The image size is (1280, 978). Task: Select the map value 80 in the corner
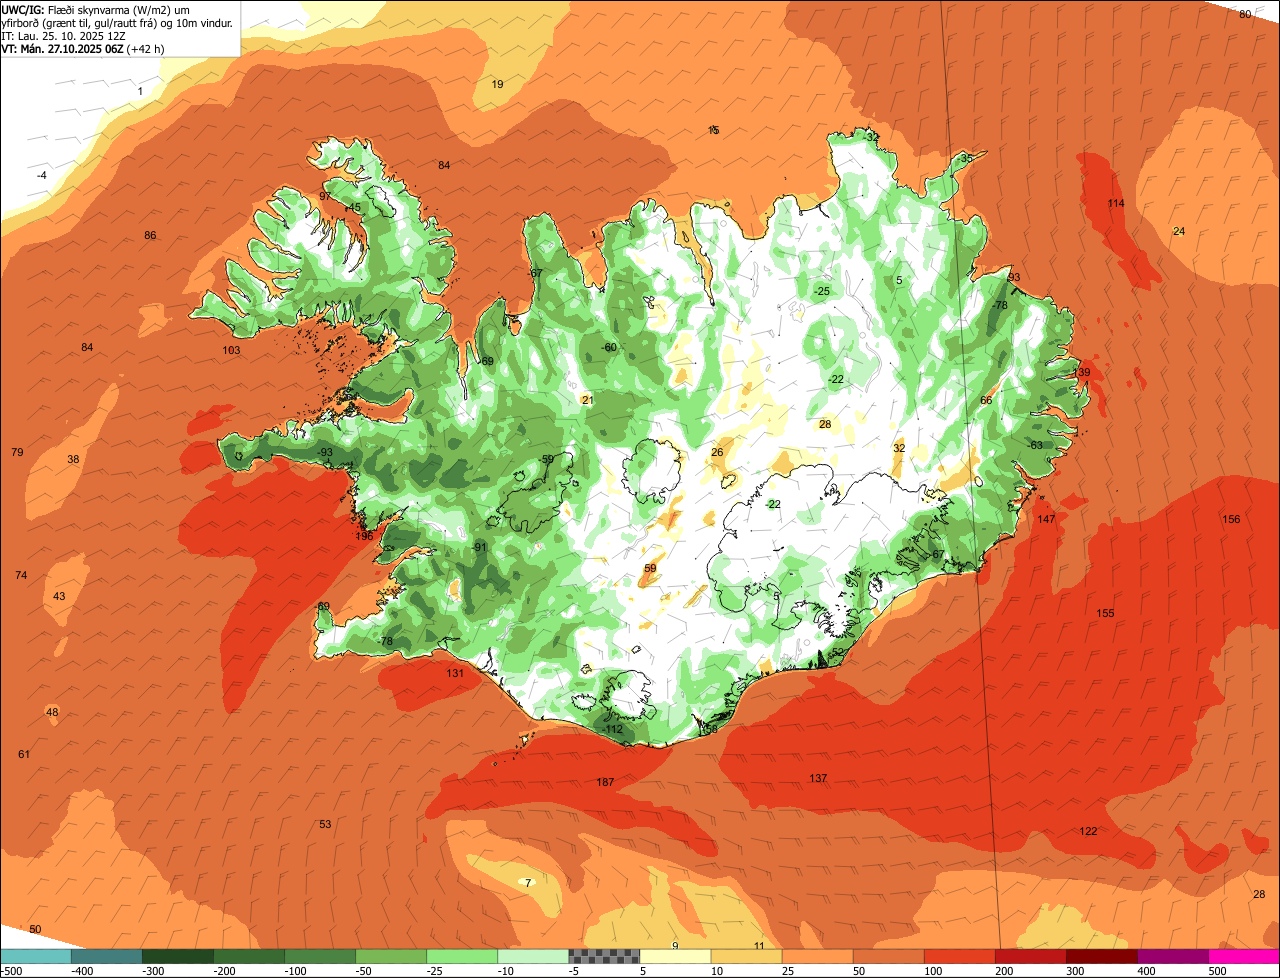click(x=1245, y=14)
